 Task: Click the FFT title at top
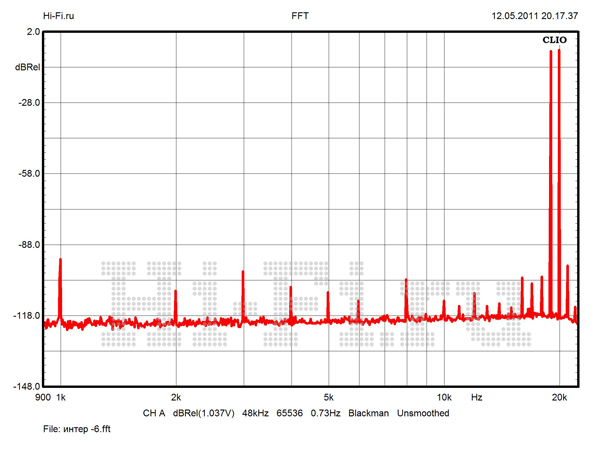(x=300, y=17)
